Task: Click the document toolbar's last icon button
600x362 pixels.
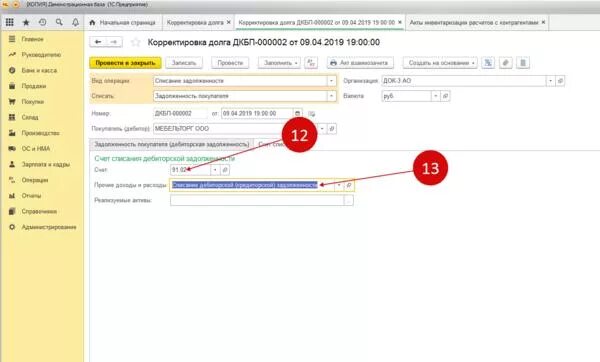Action: (523, 63)
